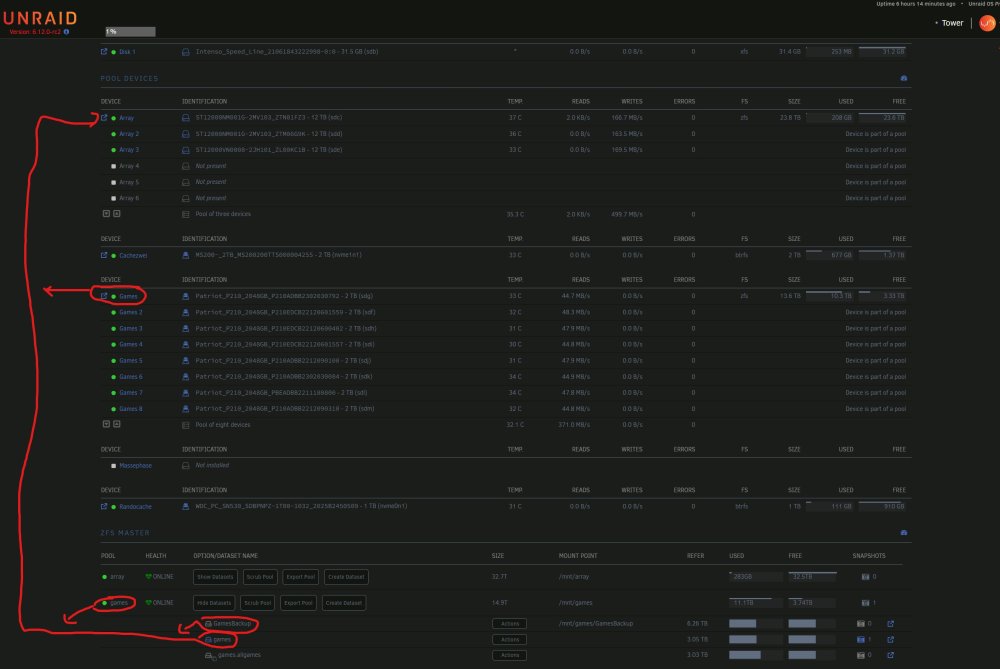Open the Cachezwei device link
Image resolution: width=1000 pixels, height=669 pixels.
pyautogui.click(x=133, y=255)
